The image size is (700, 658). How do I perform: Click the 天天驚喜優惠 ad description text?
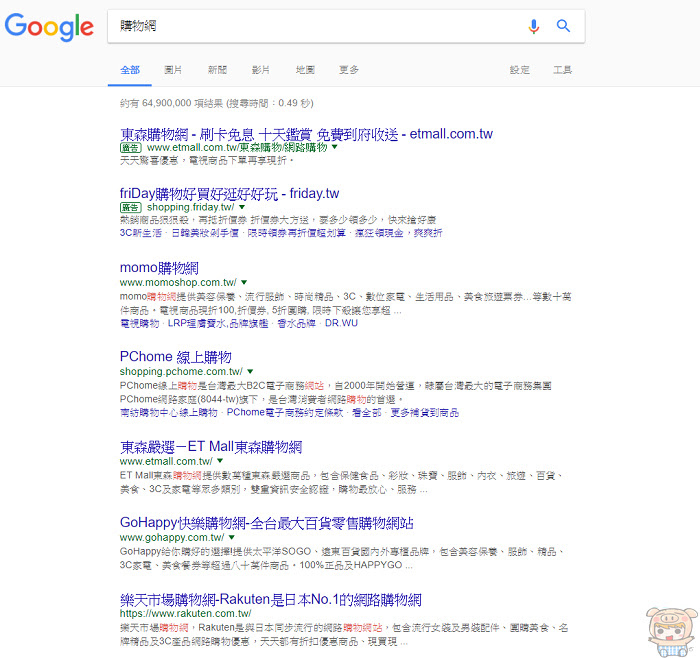tap(207, 160)
